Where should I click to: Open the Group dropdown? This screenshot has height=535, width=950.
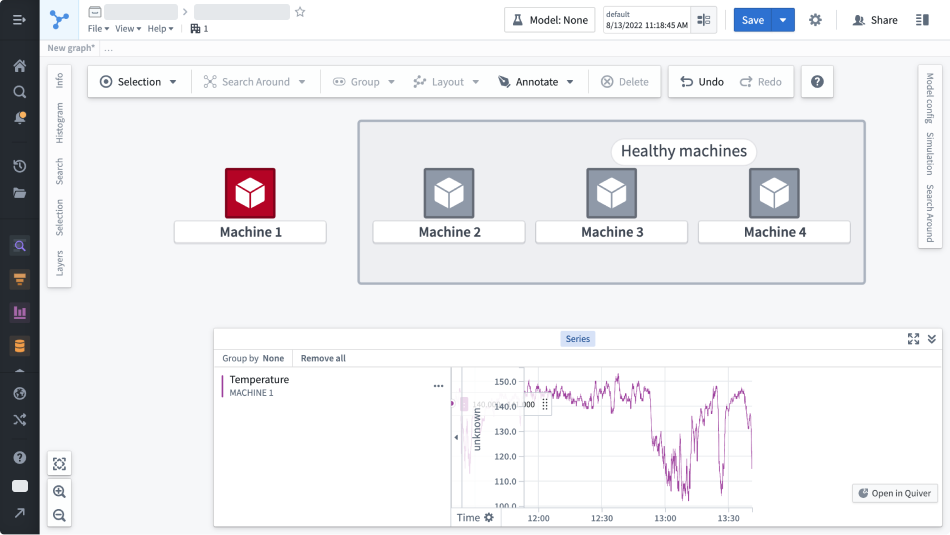pos(364,82)
